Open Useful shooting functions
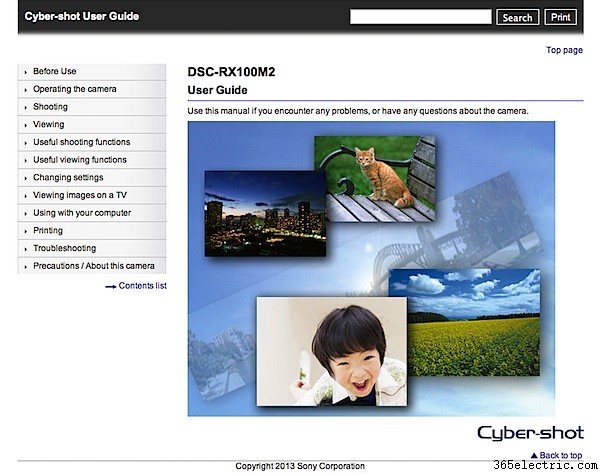 point(92,142)
